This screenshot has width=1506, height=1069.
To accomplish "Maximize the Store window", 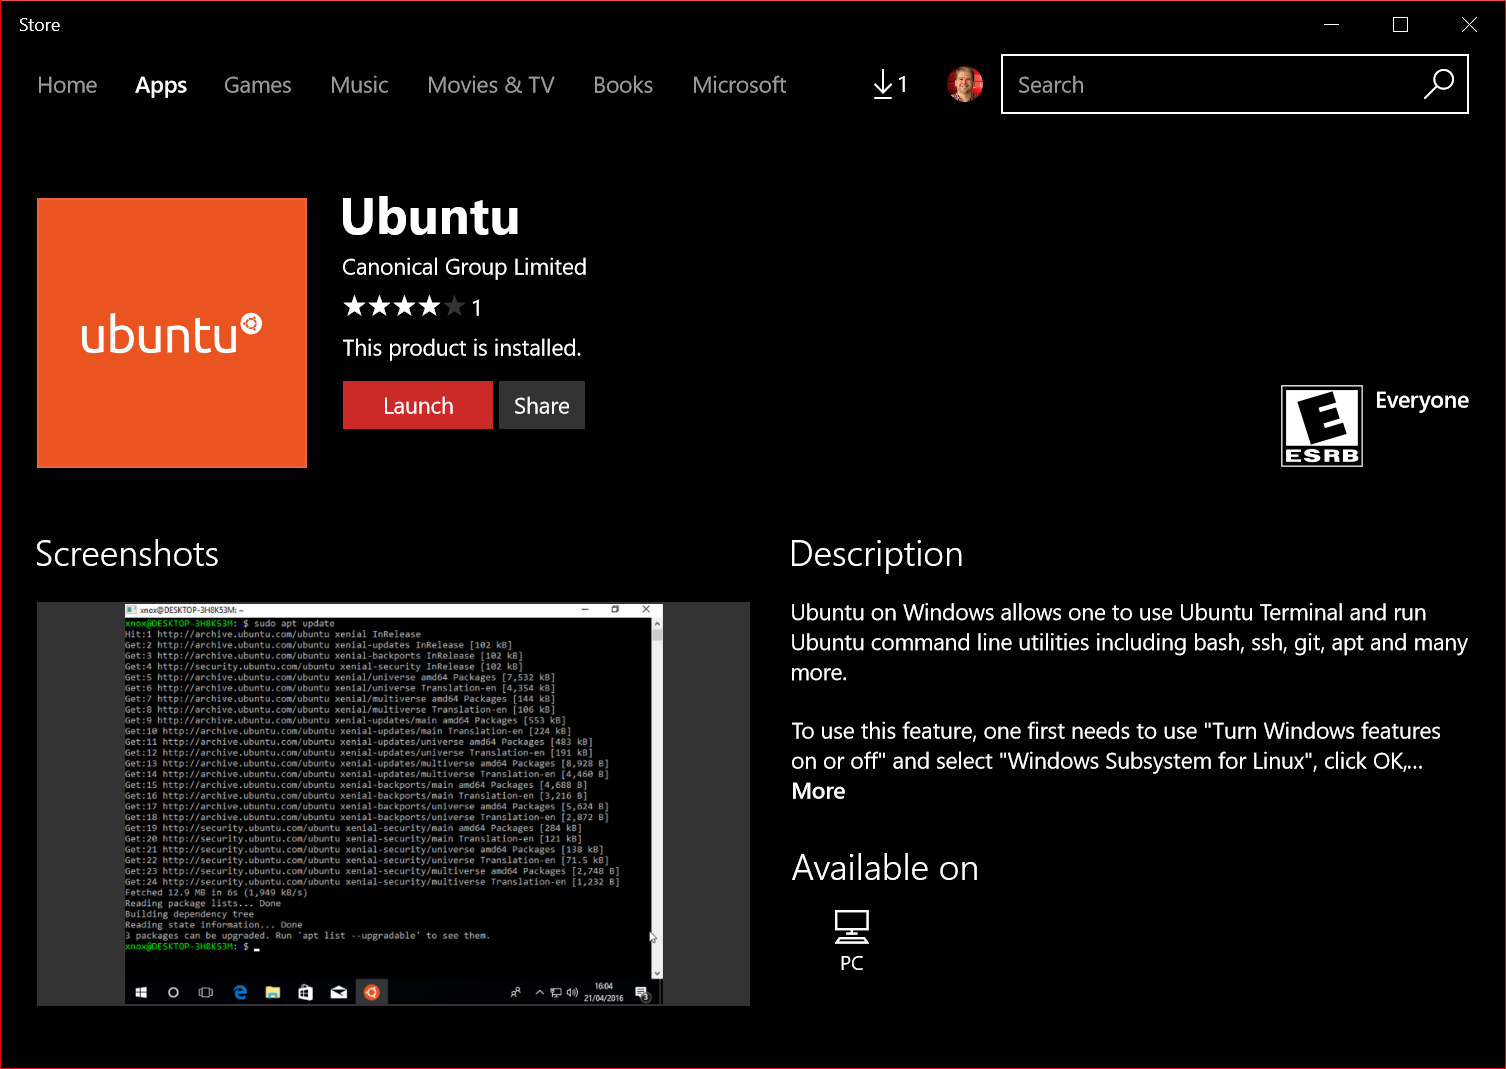I will pyautogui.click(x=1400, y=25).
